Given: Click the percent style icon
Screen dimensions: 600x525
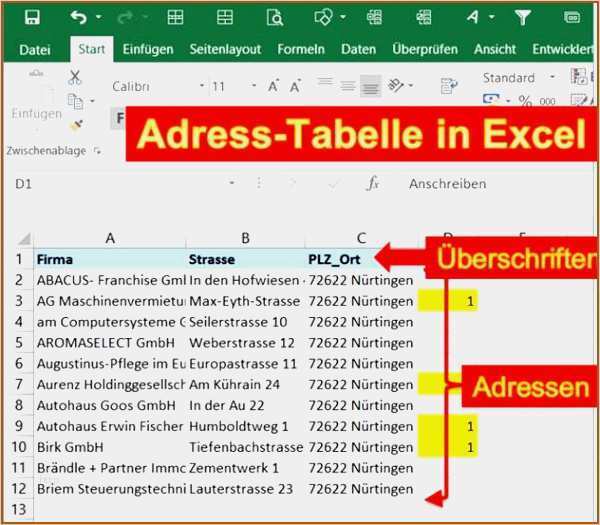Looking at the screenshot, I should tap(525, 101).
